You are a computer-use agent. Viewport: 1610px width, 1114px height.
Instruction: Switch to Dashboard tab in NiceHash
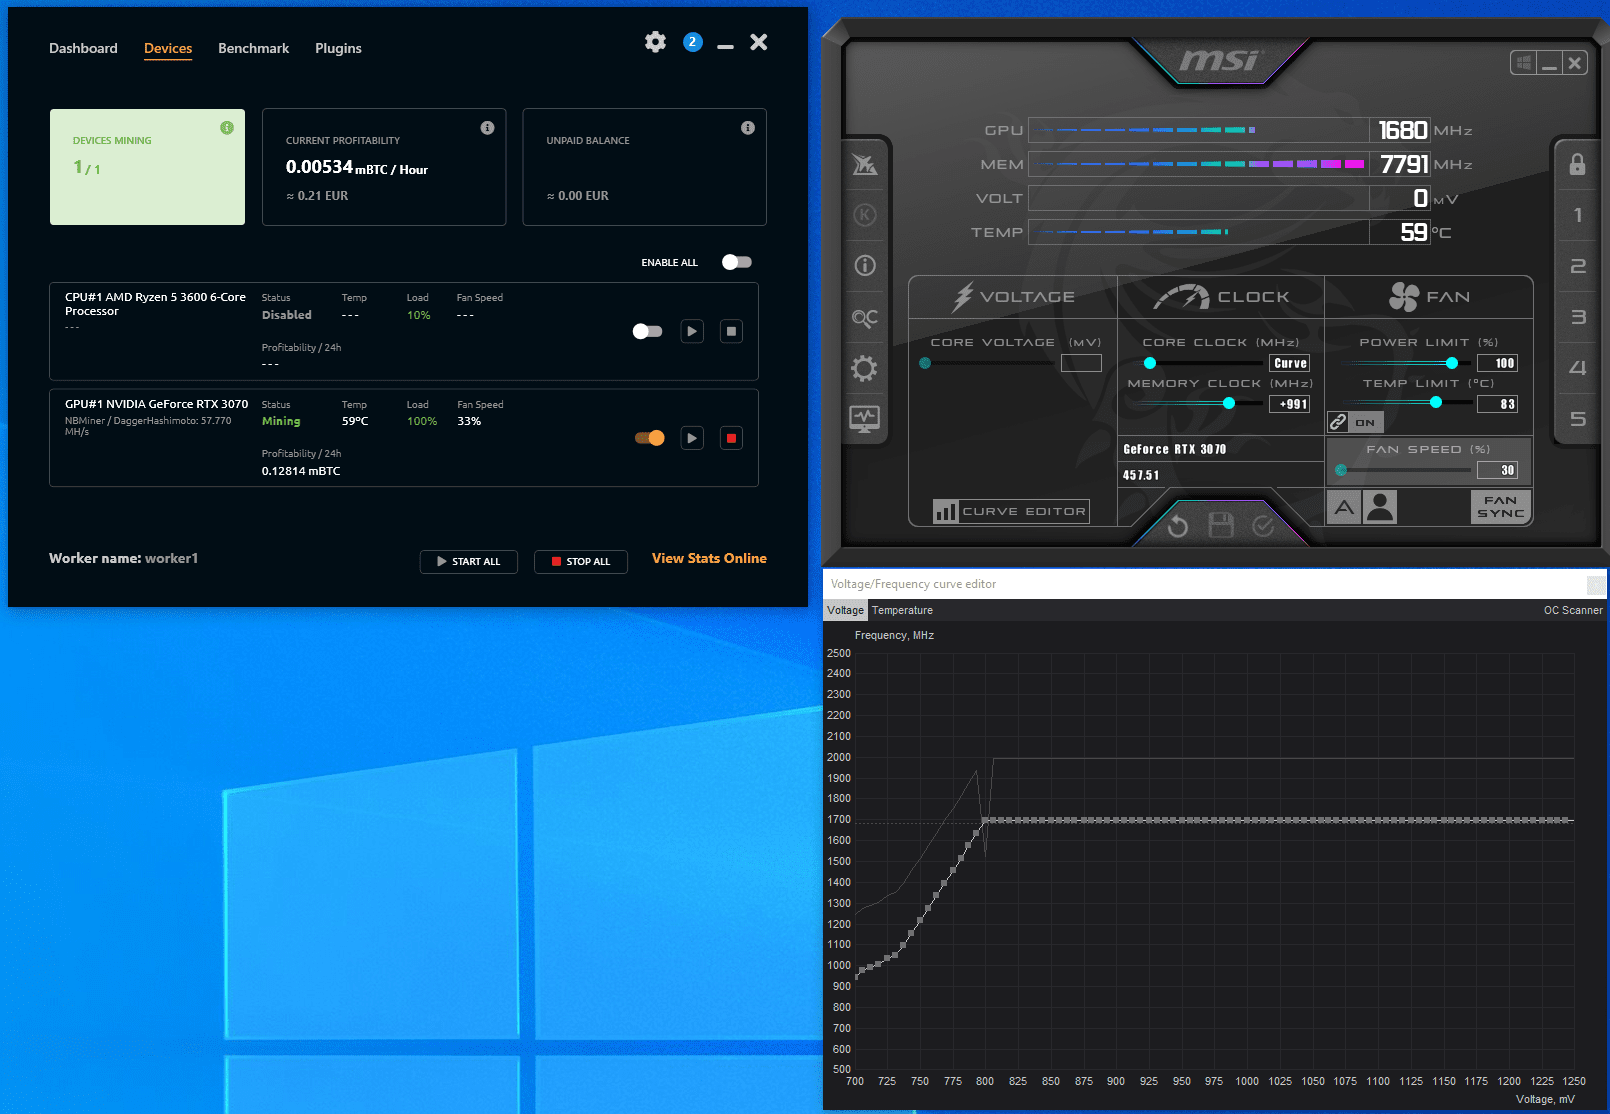coord(83,48)
